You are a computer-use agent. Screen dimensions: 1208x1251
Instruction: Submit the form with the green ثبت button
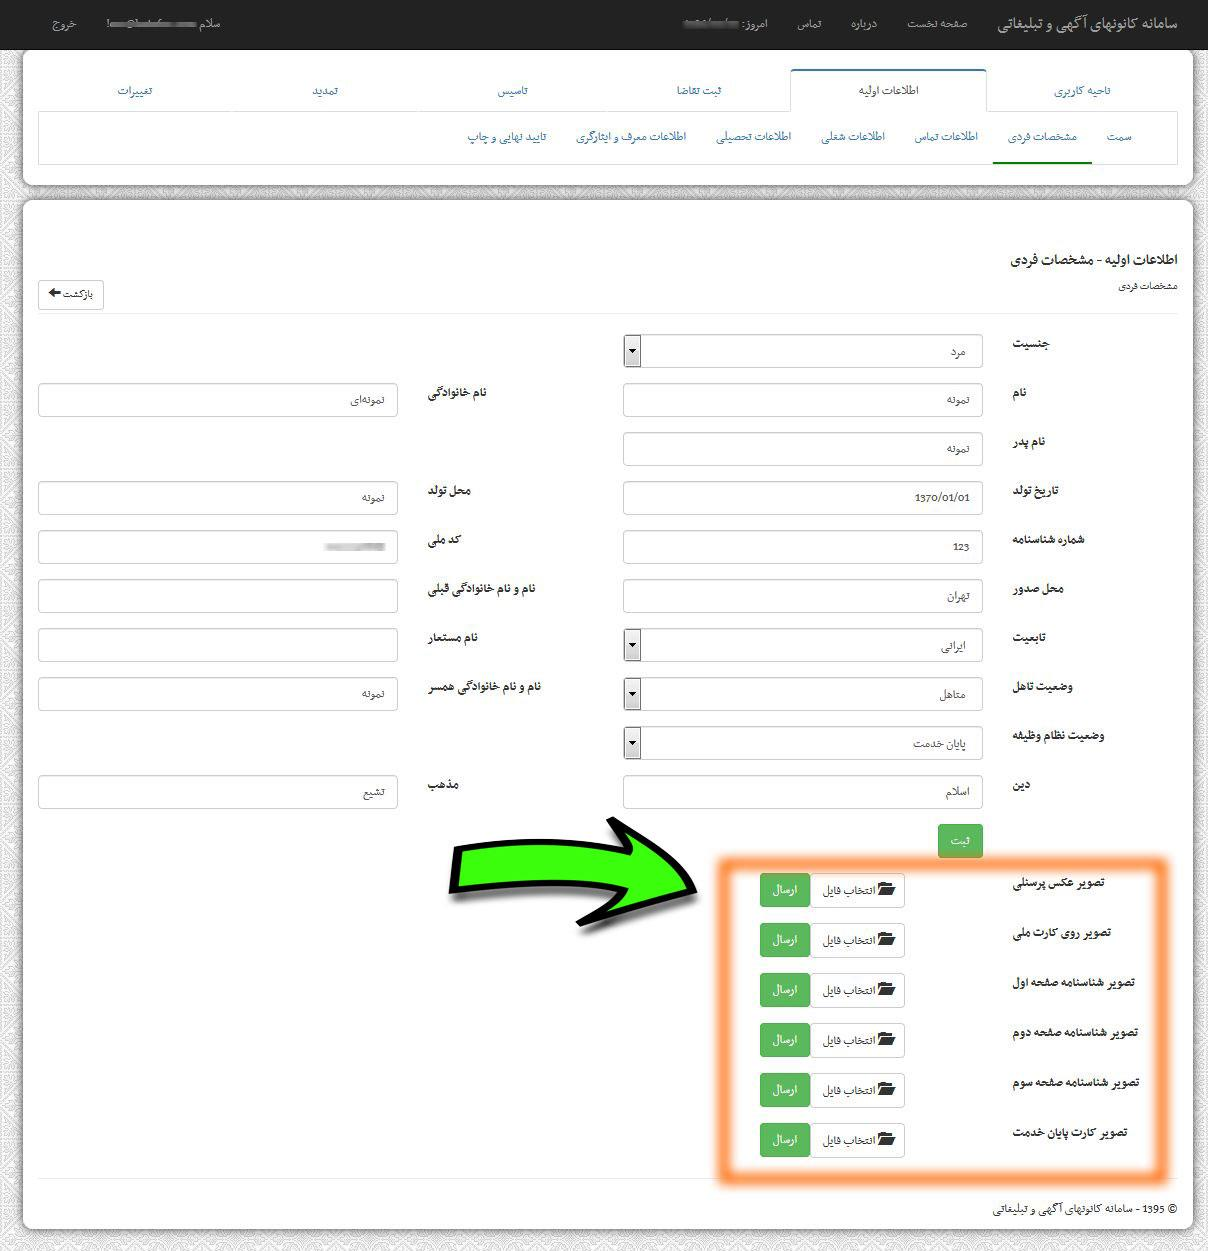coord(960,841)
